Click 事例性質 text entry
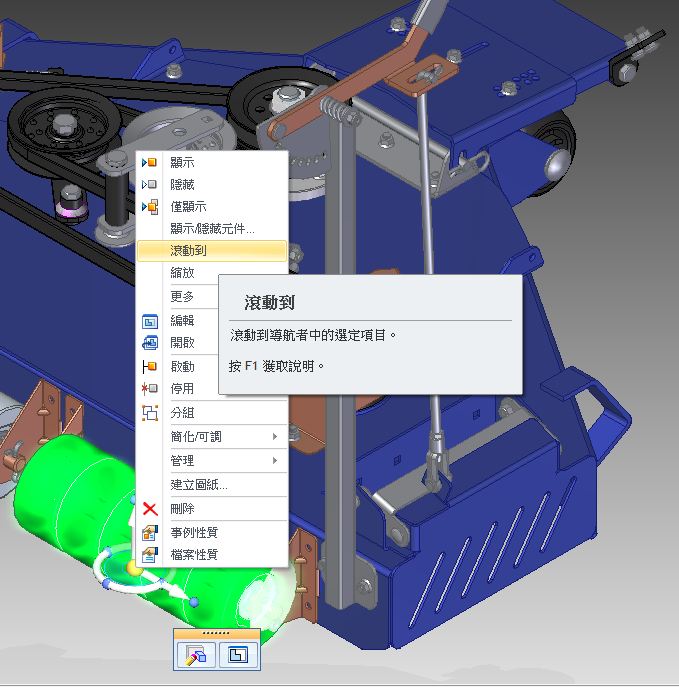 pyautogui.click(x=194, y=533)
